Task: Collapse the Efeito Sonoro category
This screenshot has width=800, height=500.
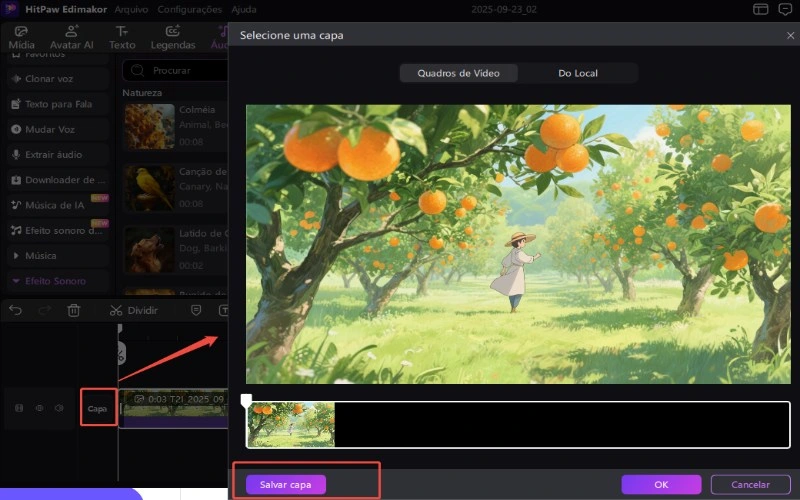Action: [55, 281]
